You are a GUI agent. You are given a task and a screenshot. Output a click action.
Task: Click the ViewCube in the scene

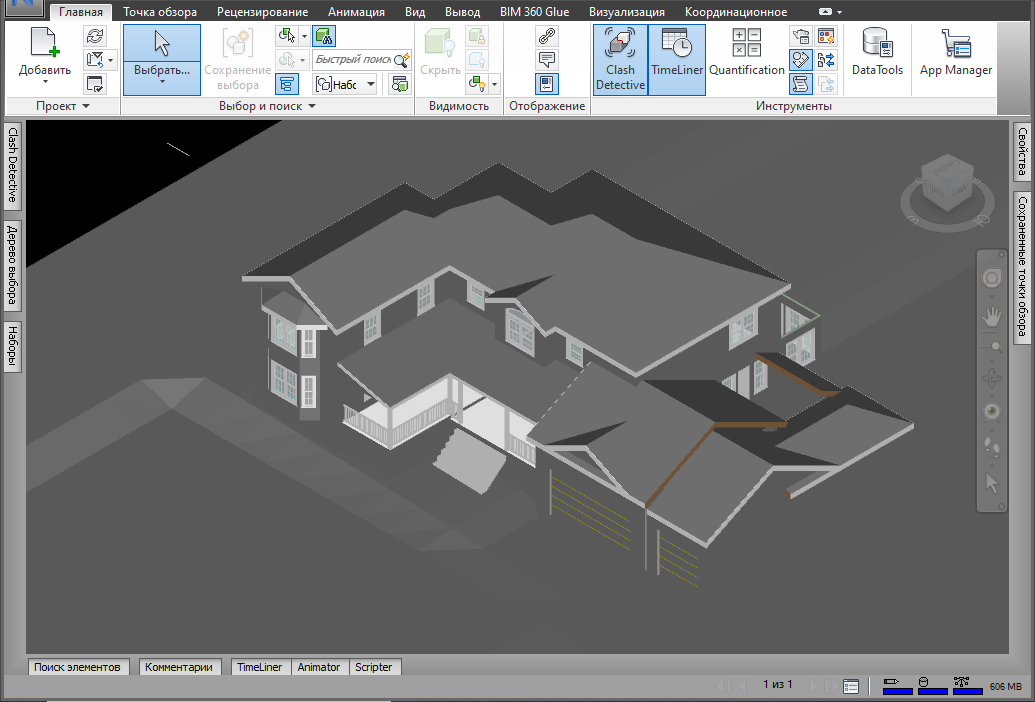click(947, 183)
